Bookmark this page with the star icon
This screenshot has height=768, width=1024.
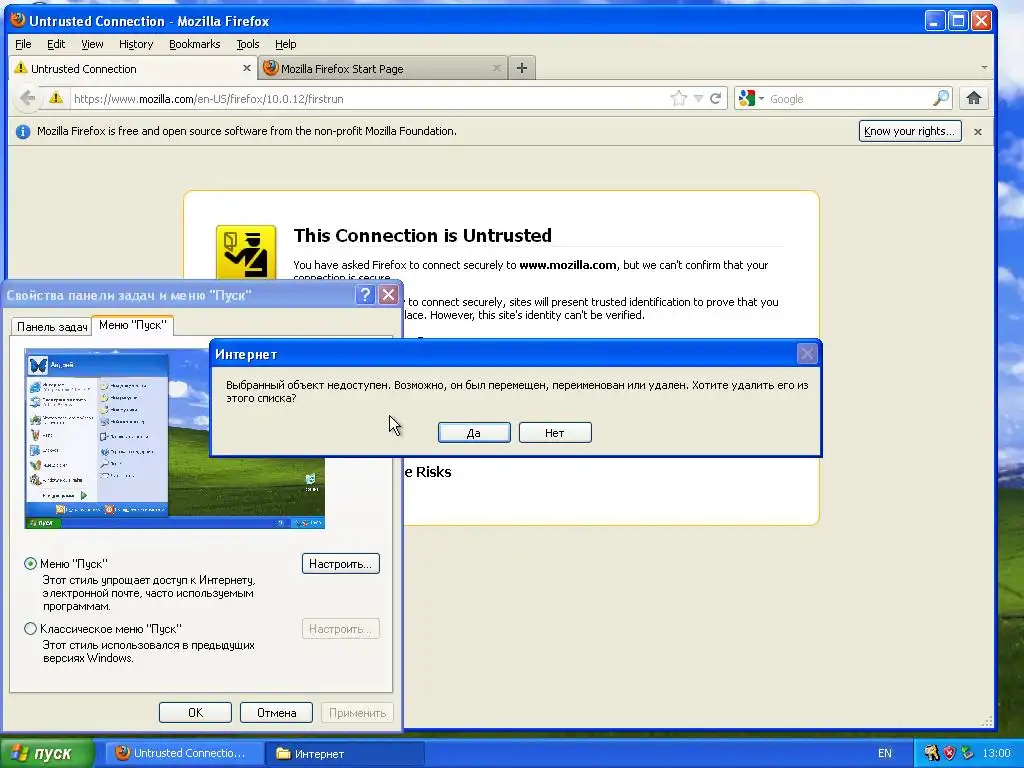[x=679, y=99]
